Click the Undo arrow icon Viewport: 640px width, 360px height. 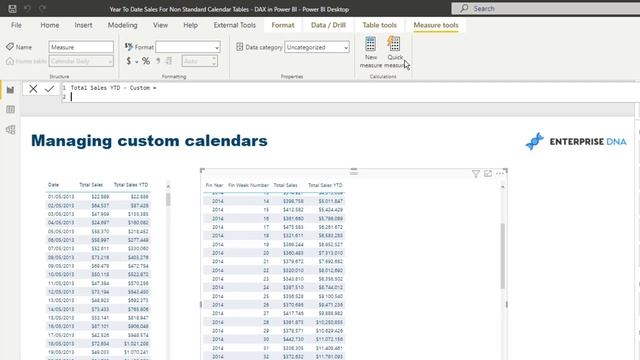(x=27, y=9)
